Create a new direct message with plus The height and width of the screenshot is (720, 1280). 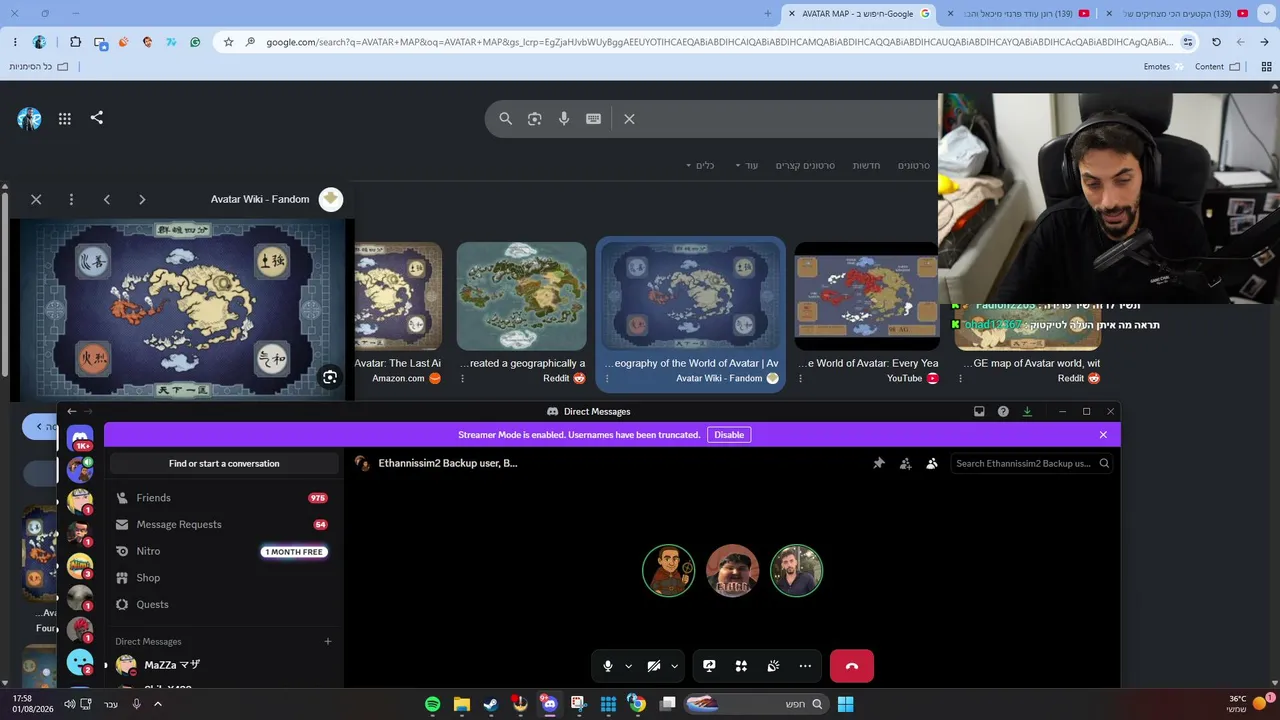pos(328,642)
